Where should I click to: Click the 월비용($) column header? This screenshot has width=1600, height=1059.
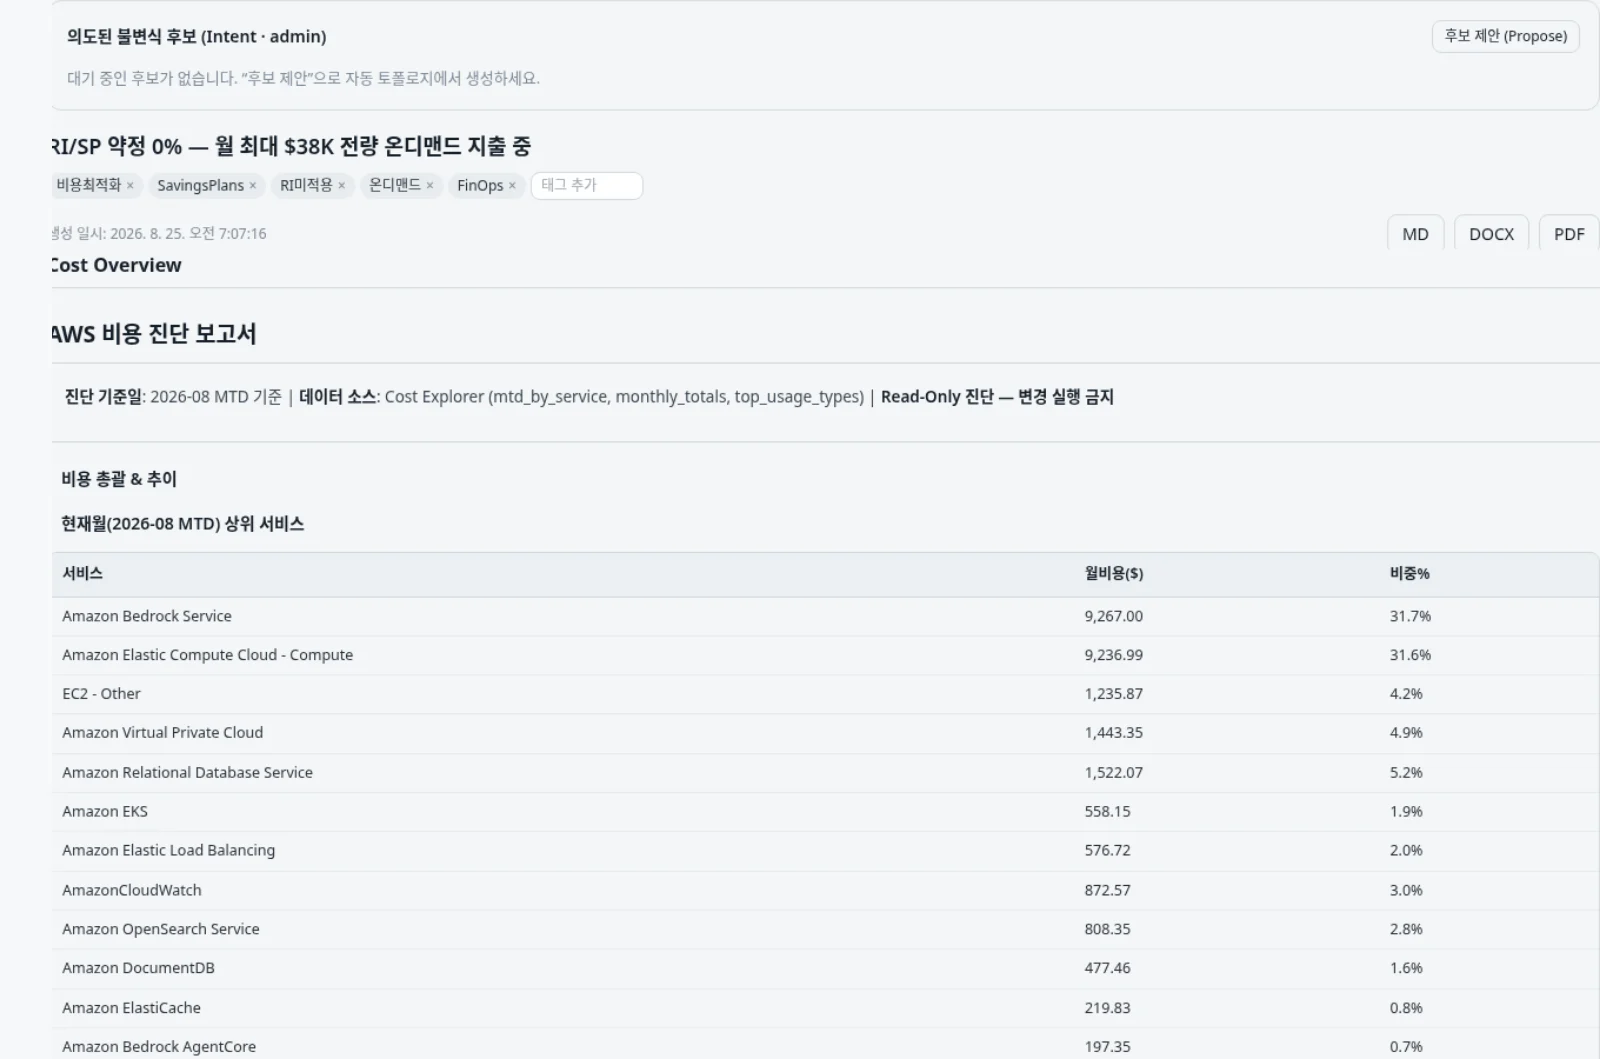(x=1114, y=574)
